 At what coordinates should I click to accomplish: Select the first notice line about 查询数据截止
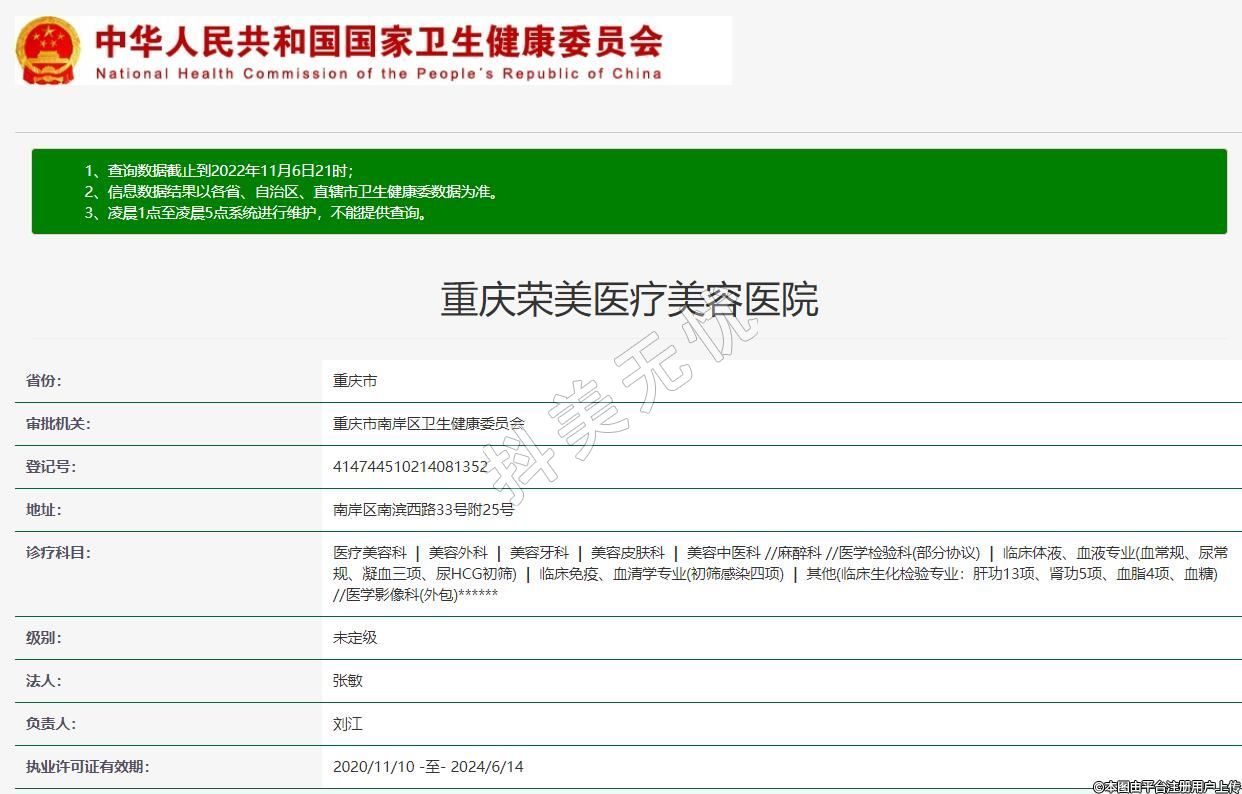[x=218, y=171]
